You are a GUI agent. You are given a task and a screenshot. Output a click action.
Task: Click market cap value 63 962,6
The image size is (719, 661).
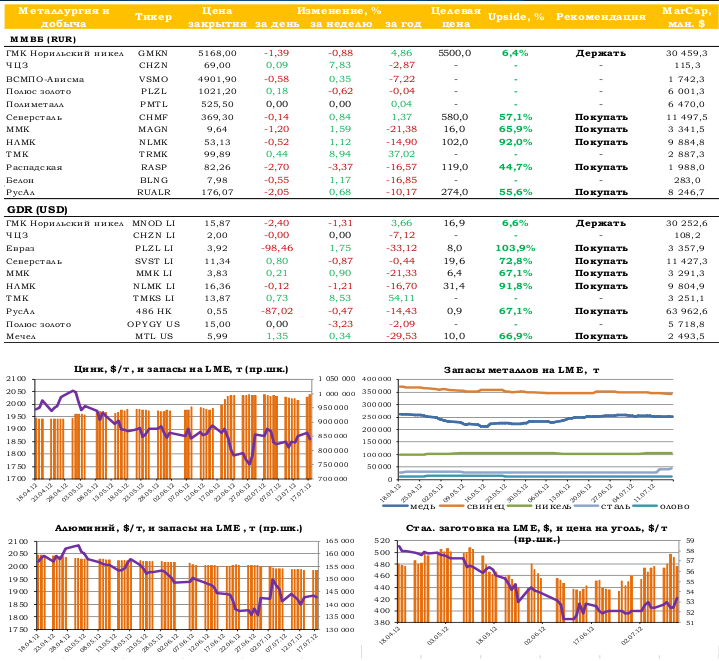coord(686,311)
